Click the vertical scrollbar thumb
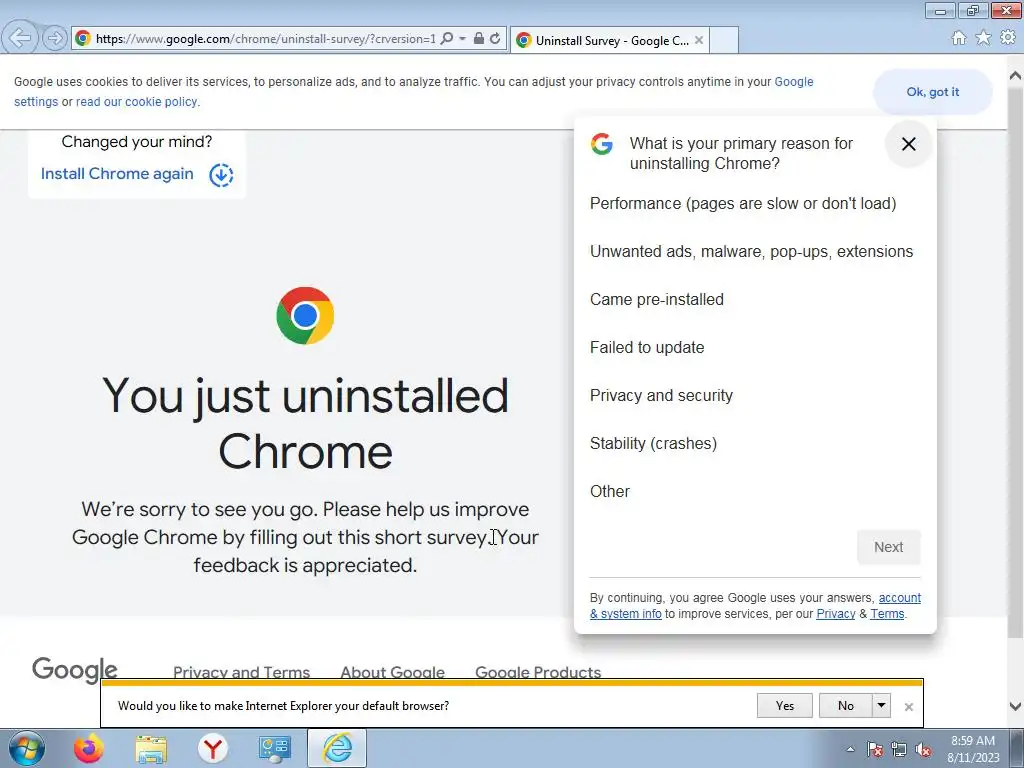This screenshot has height=768, width=1024. [x=1016, y=363]
